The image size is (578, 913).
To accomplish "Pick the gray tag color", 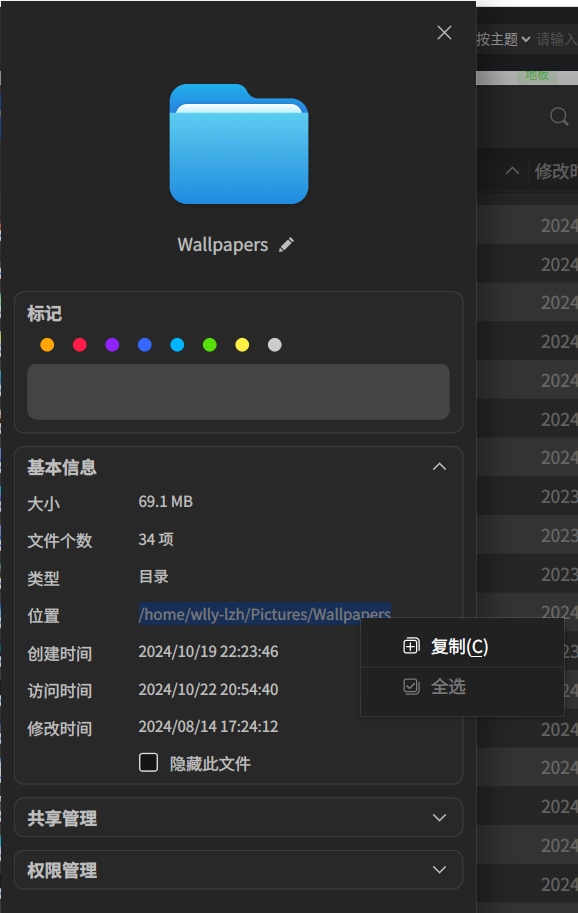I will pos(275,345).
